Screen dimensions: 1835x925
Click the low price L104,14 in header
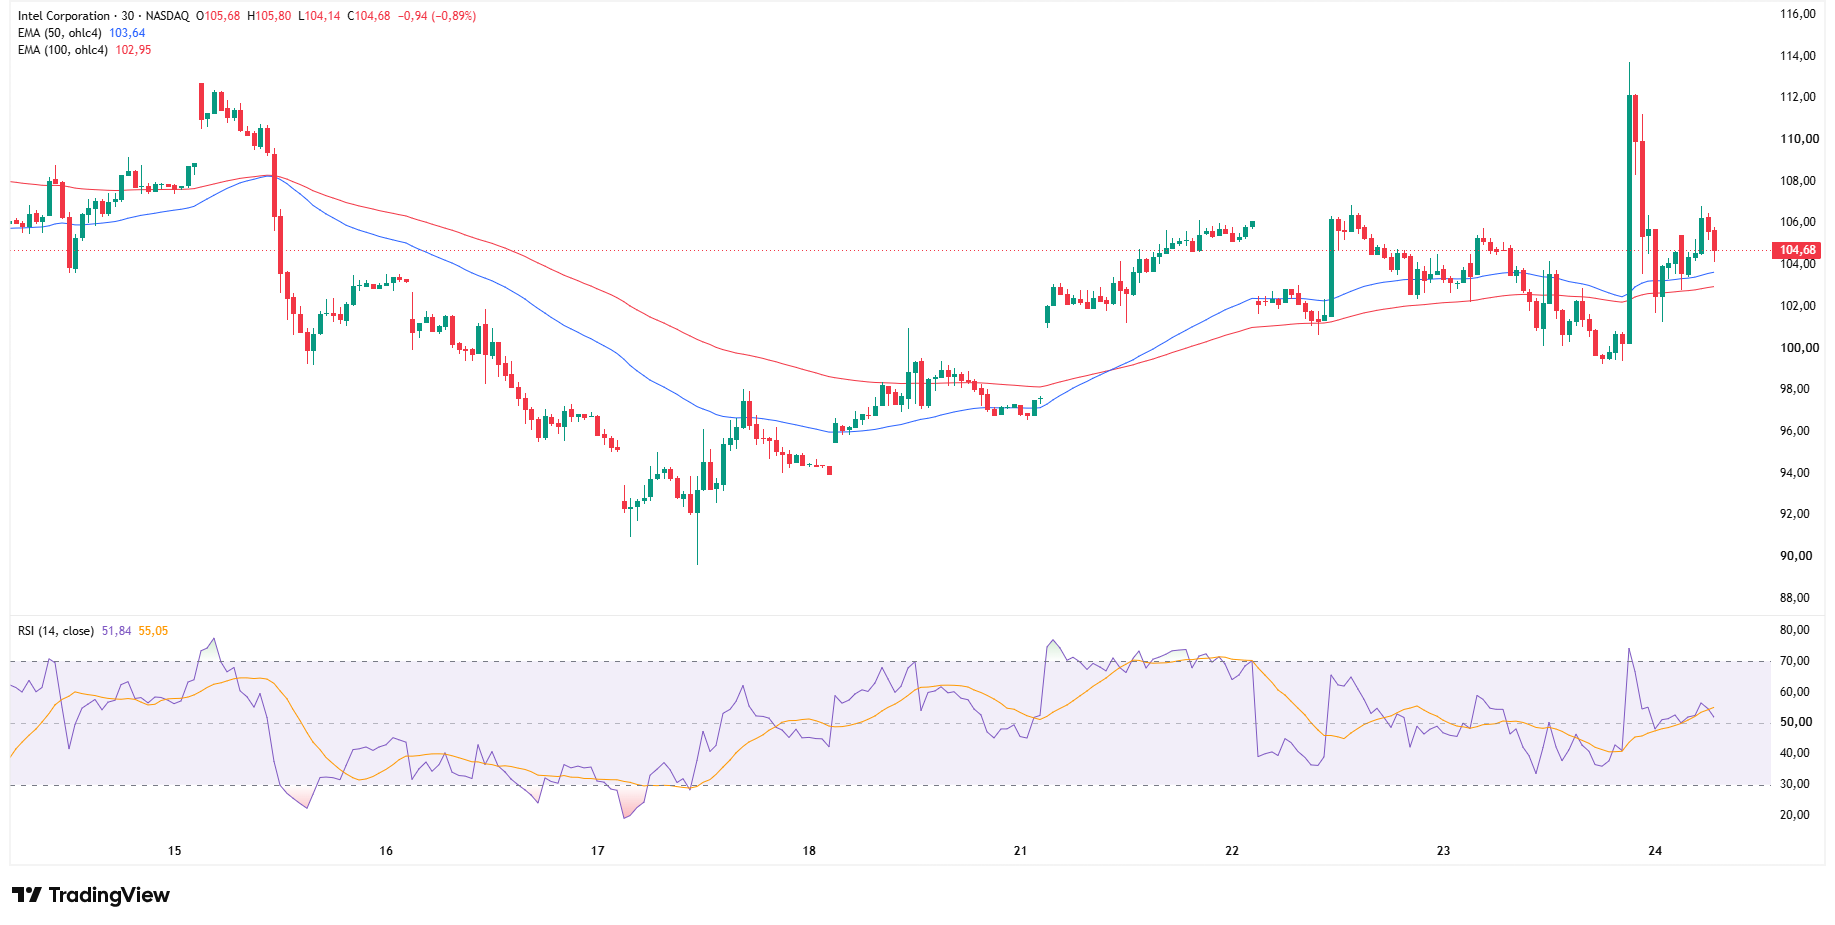pyautogui.click(x=319, y=16)
